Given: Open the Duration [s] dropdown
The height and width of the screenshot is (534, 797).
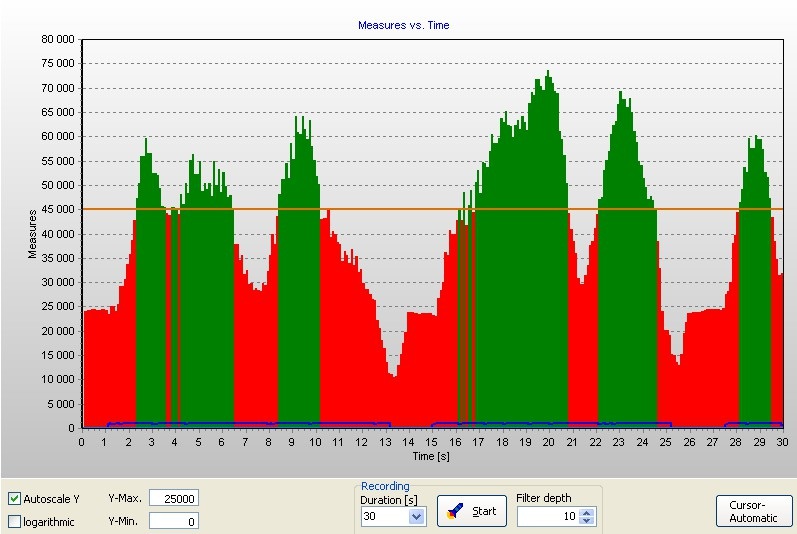Looking at the screenshot, I should (x=417, y=517).
